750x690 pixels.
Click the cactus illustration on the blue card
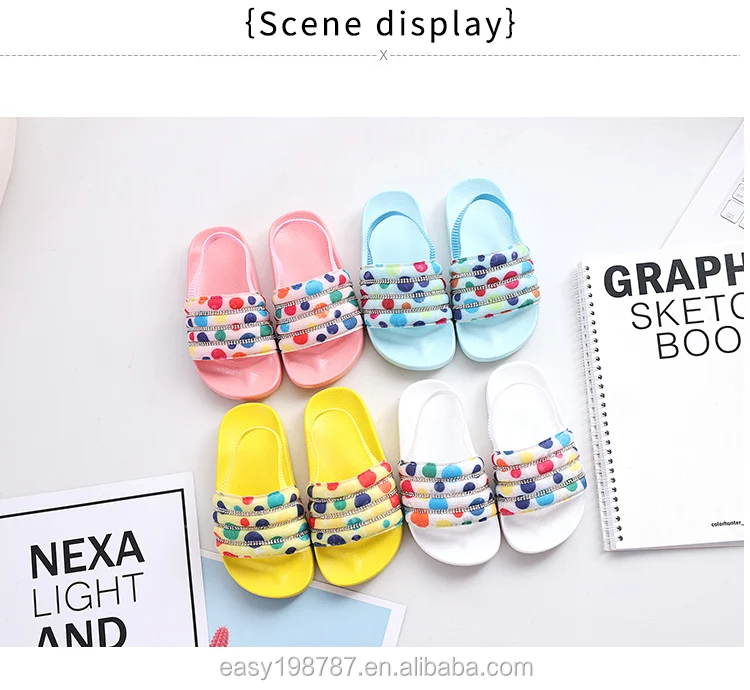219,636
